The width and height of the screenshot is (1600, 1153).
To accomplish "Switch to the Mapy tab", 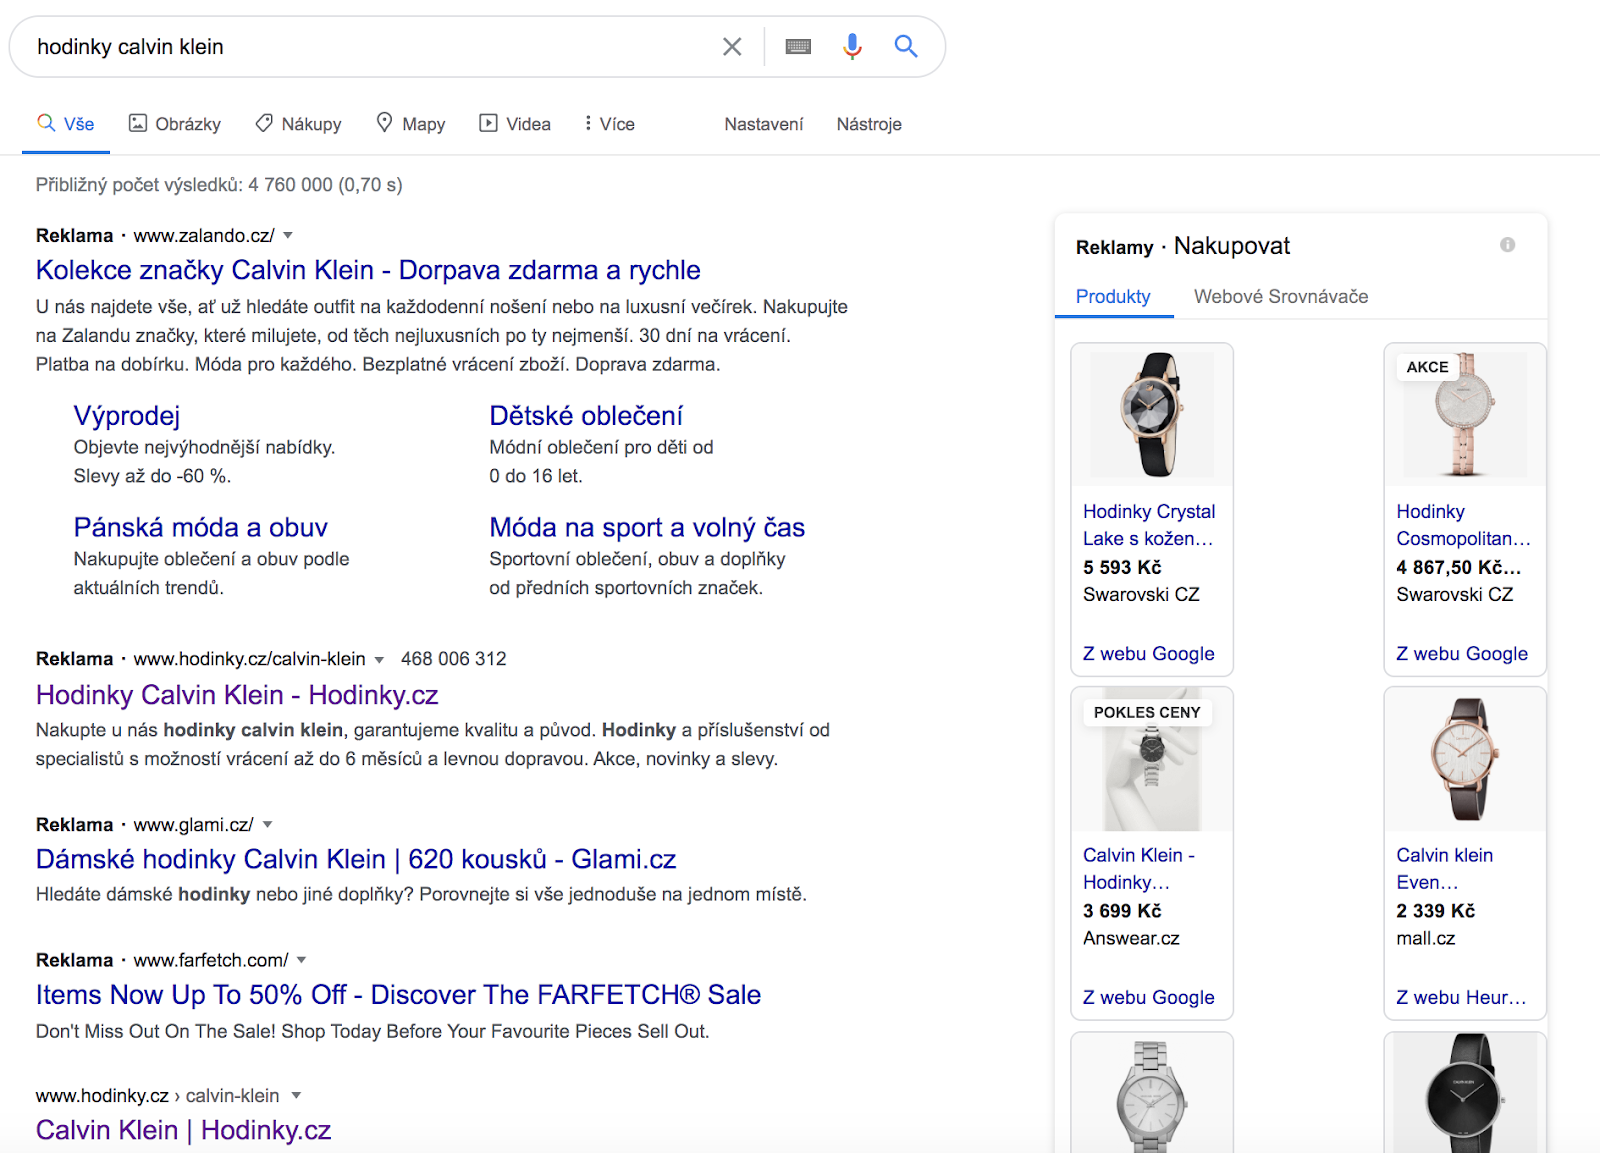I will [410, 124].
